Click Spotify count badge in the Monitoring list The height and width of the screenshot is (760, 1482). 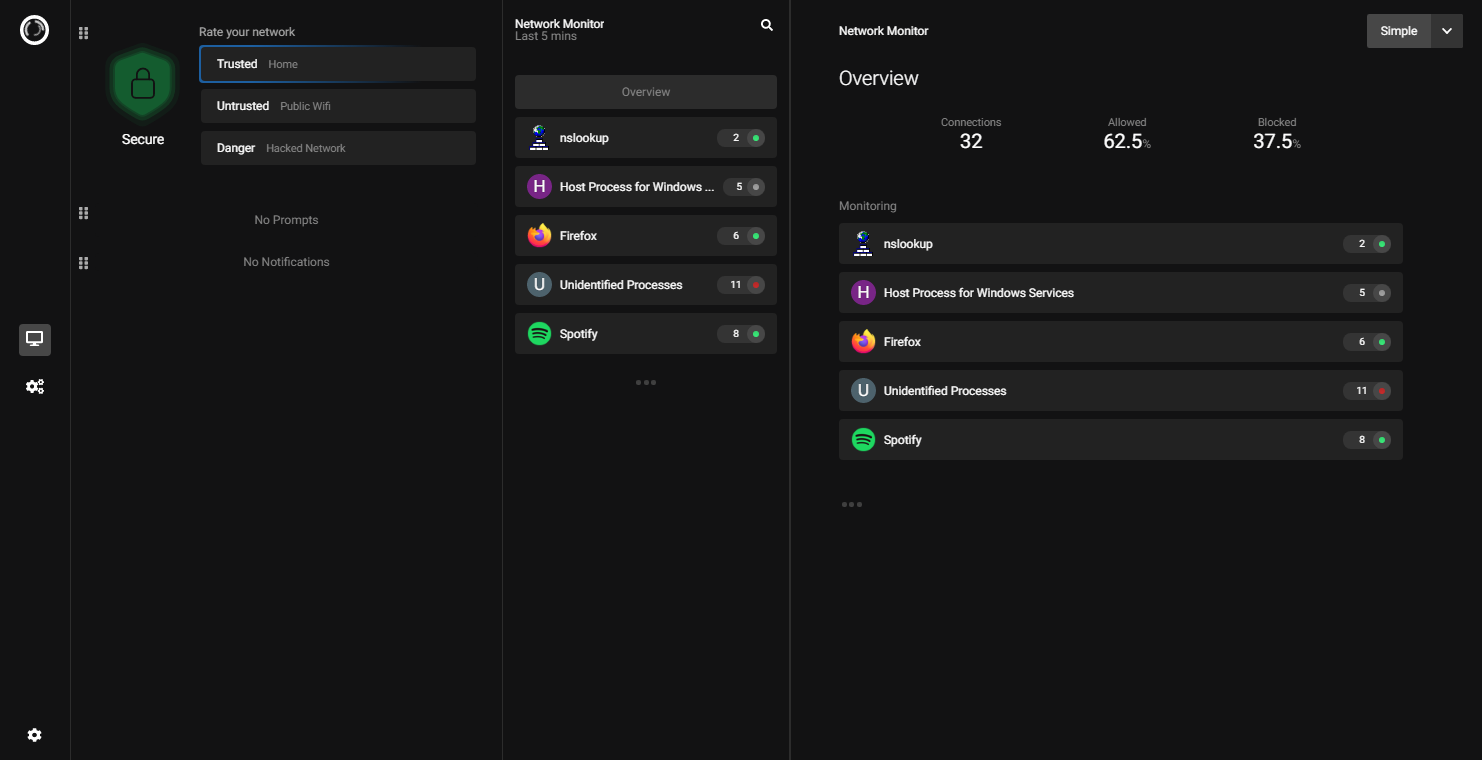tap(1367, 440)
